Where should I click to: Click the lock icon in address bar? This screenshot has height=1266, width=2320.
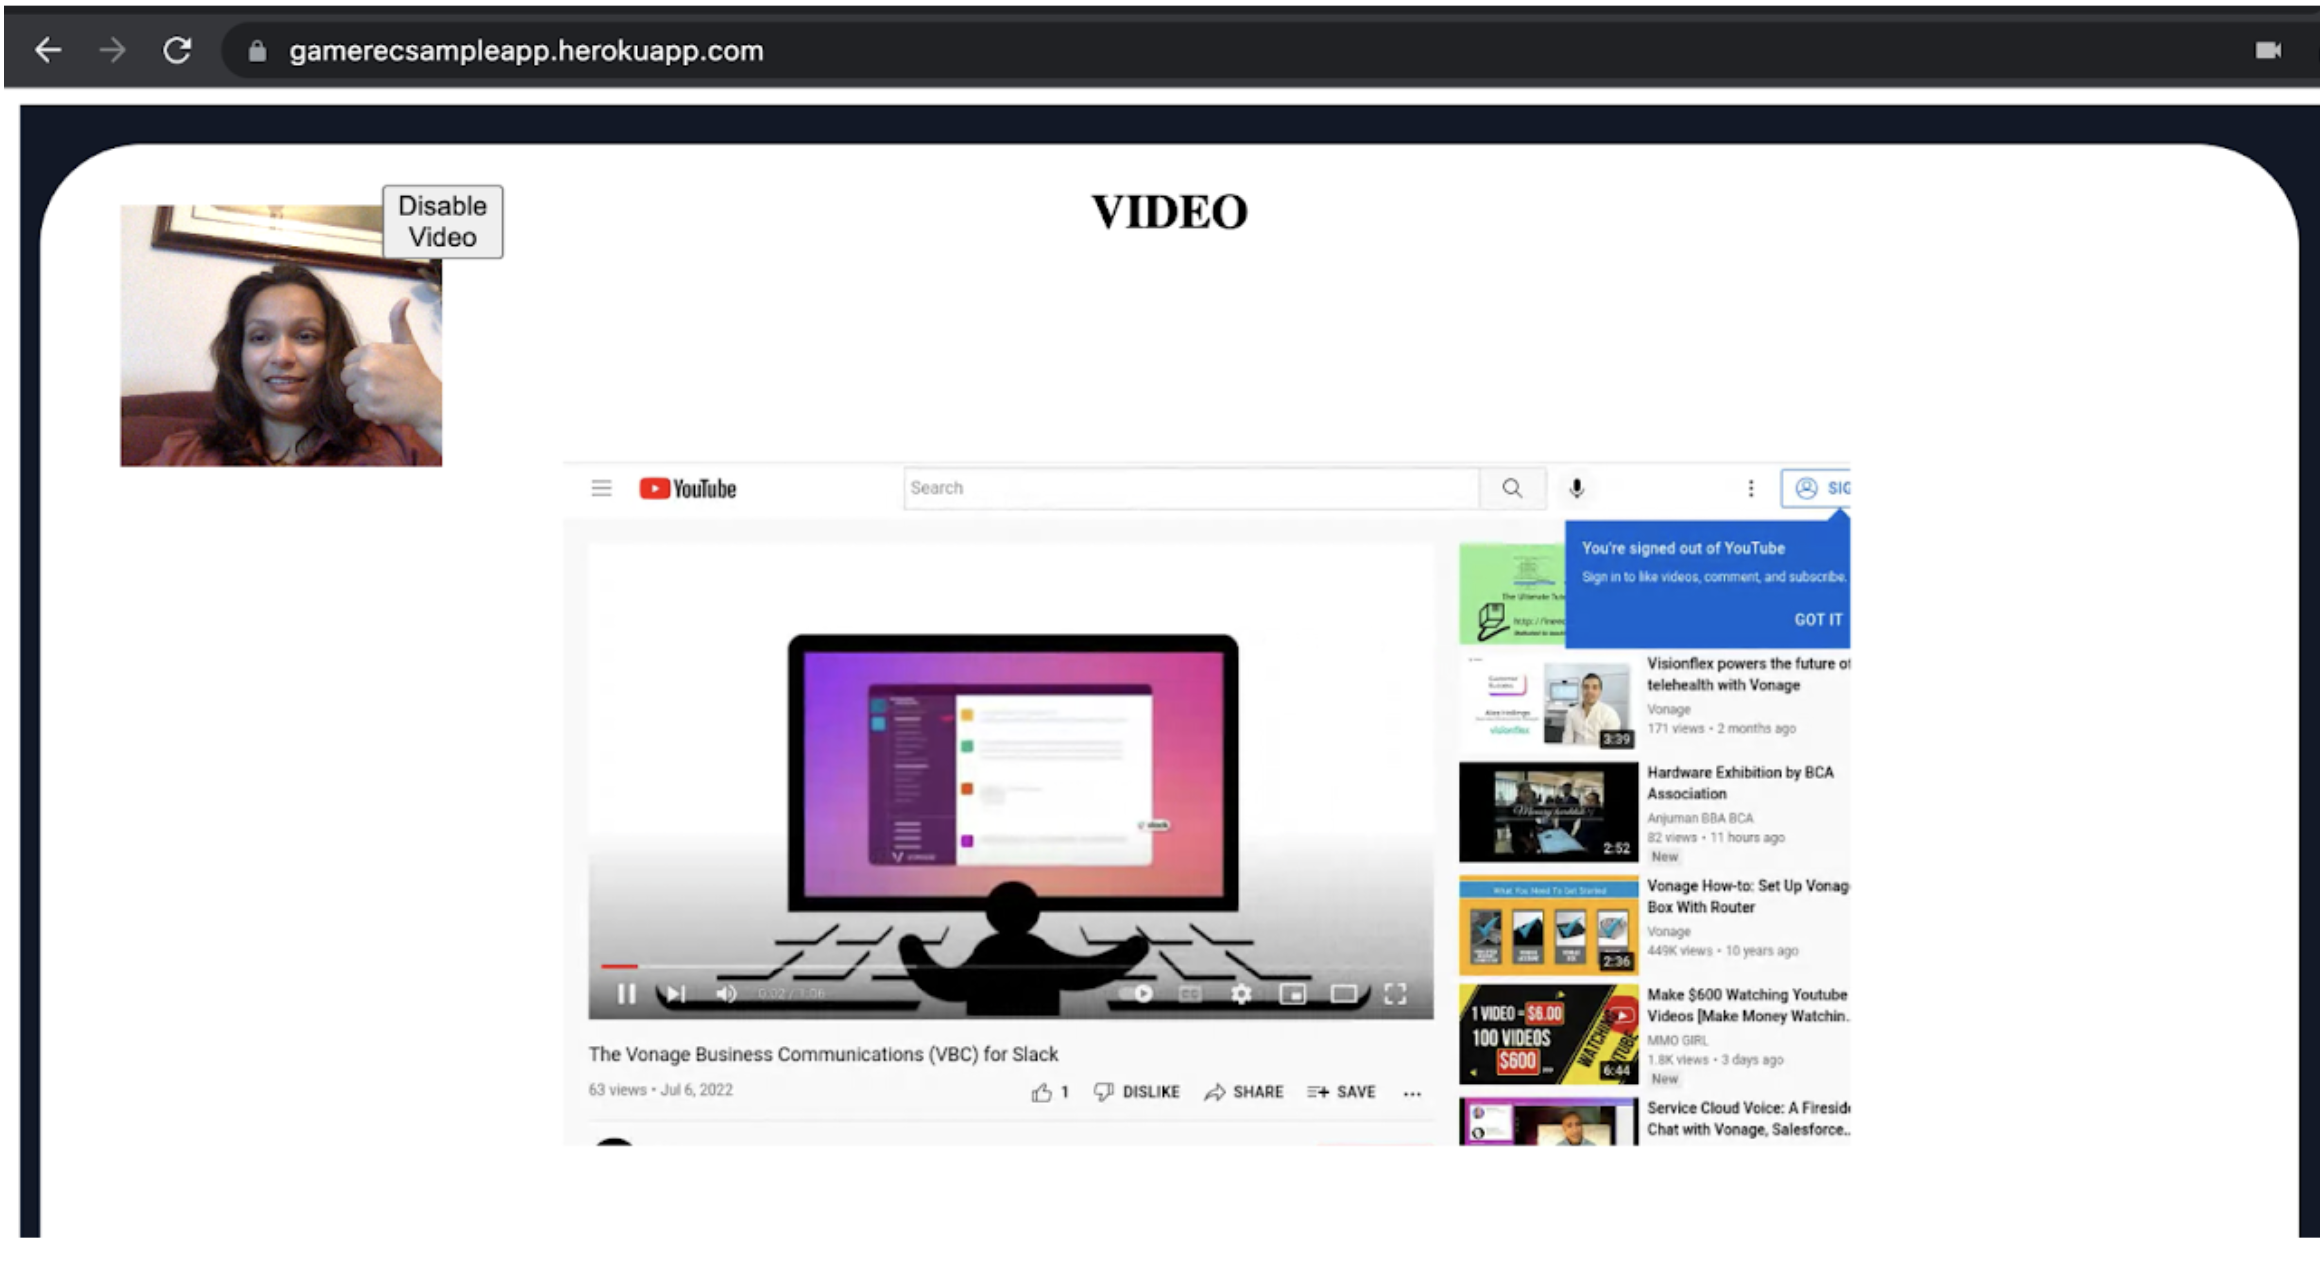pos(257,51)
